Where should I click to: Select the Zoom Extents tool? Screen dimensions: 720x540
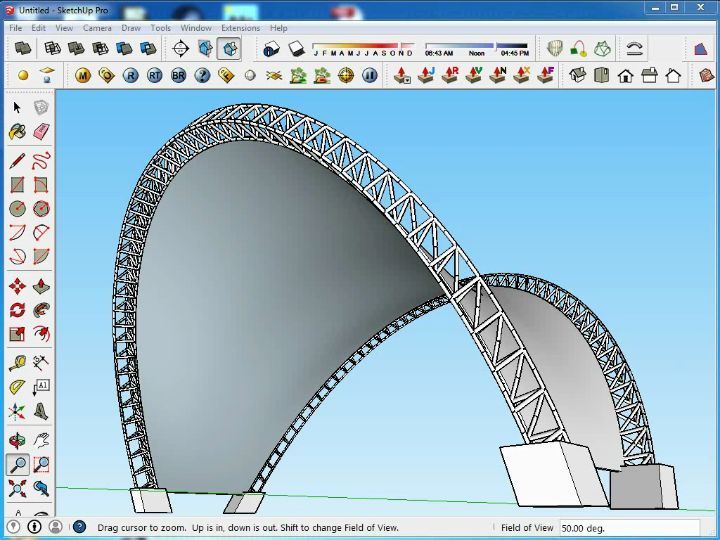tap(17, 489)
